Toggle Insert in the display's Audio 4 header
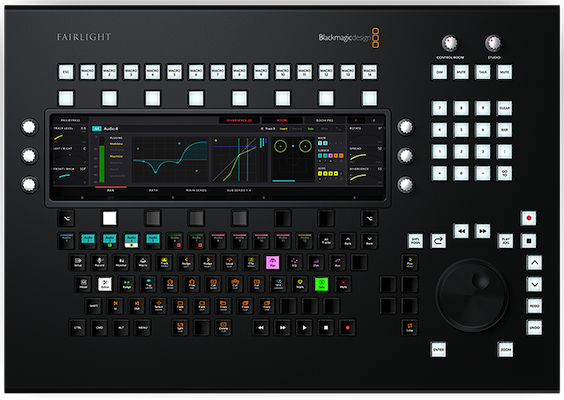Screen dimensions: 564x400 (x=283, y=128)
